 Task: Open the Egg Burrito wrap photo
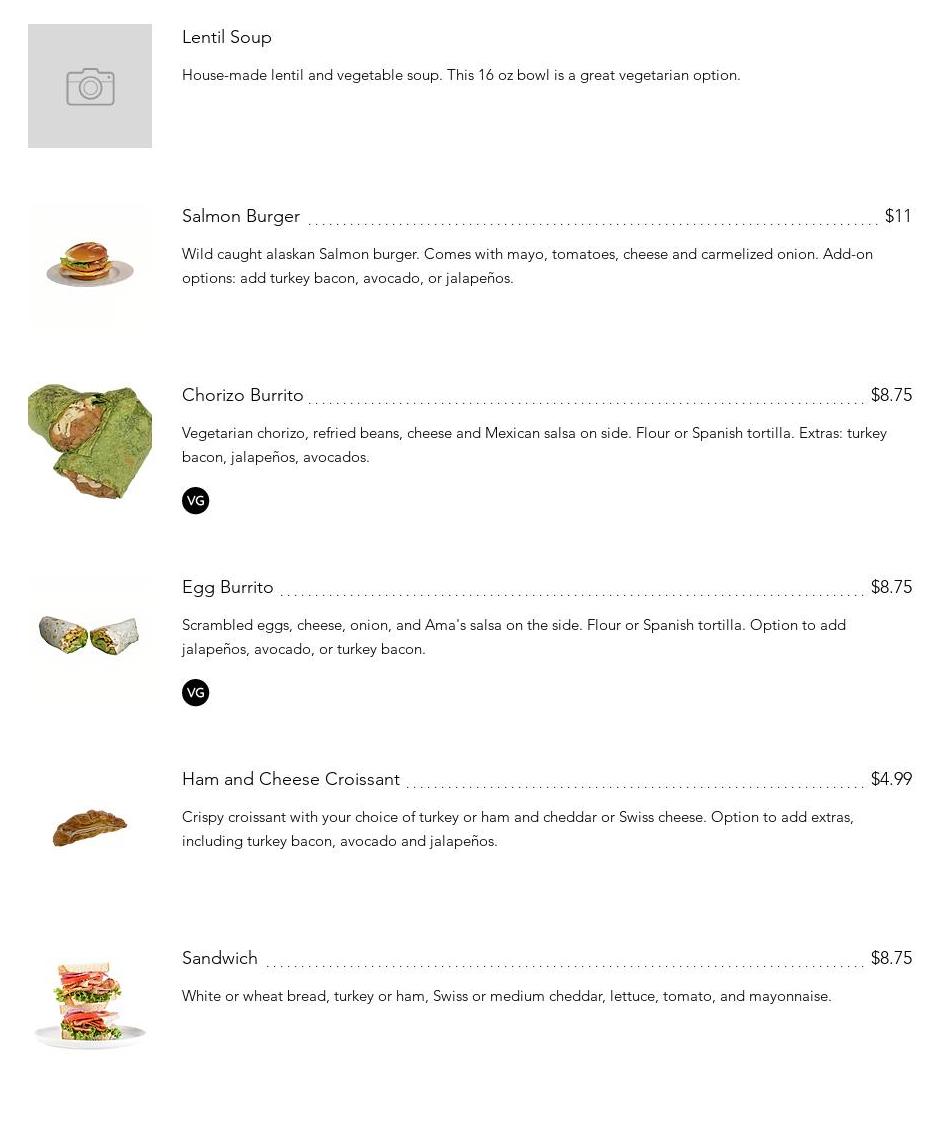click(x=90, y=635)
